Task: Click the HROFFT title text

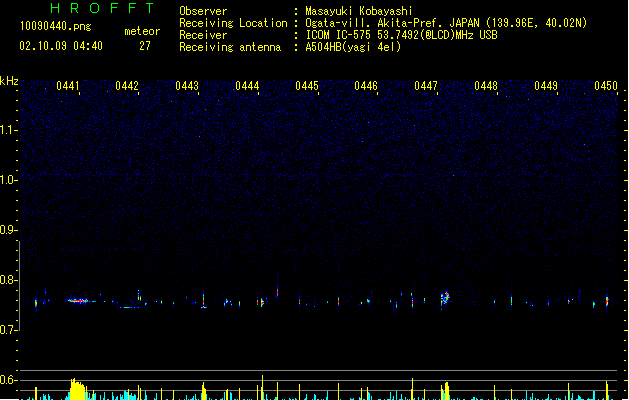Action: pyautogui.click(x=103, y=8)
